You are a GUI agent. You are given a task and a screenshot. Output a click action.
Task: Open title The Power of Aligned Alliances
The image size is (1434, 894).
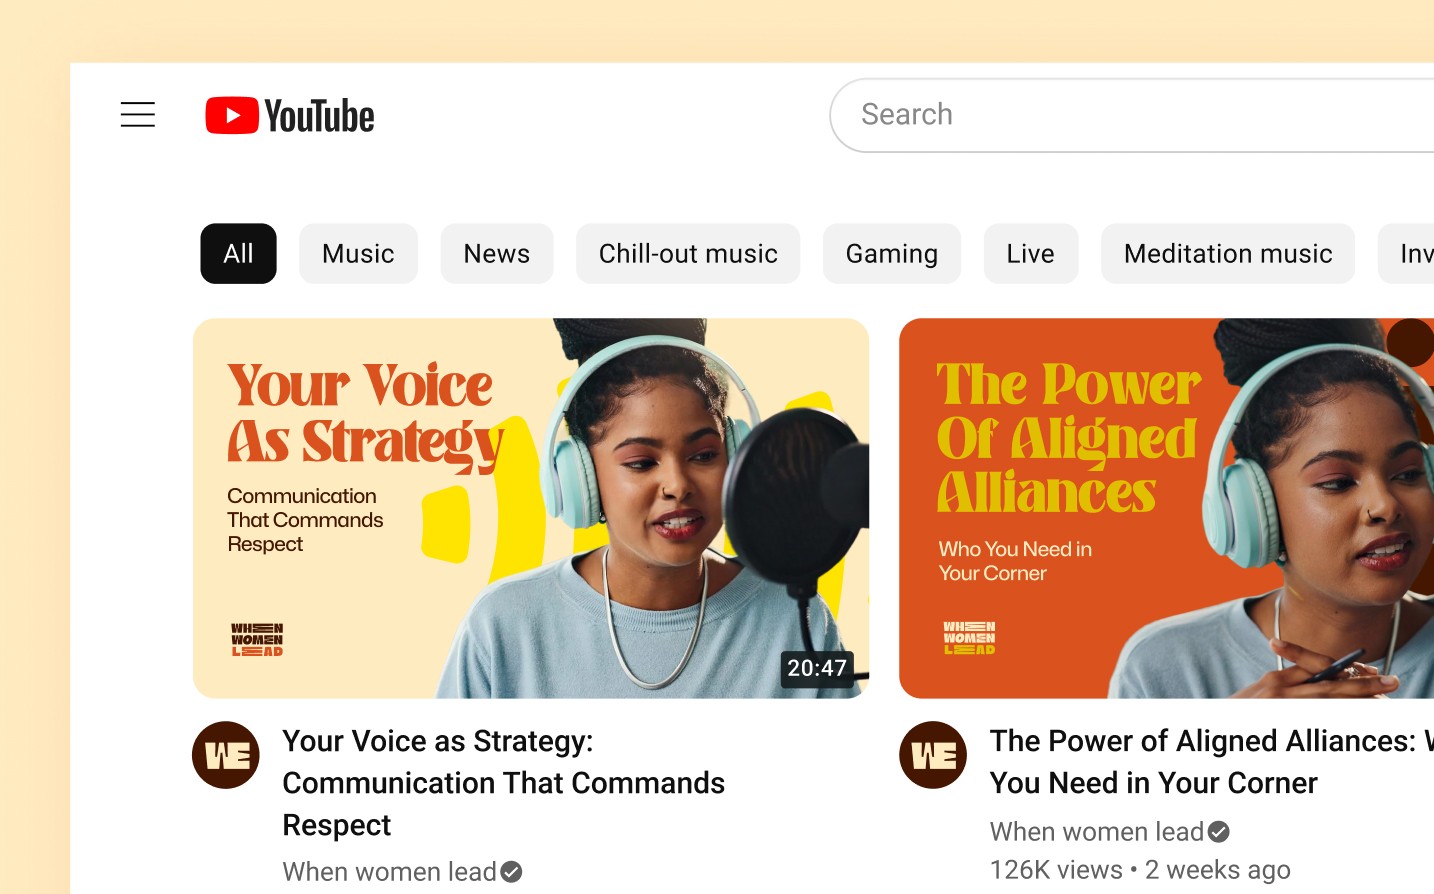point(1212,762)
